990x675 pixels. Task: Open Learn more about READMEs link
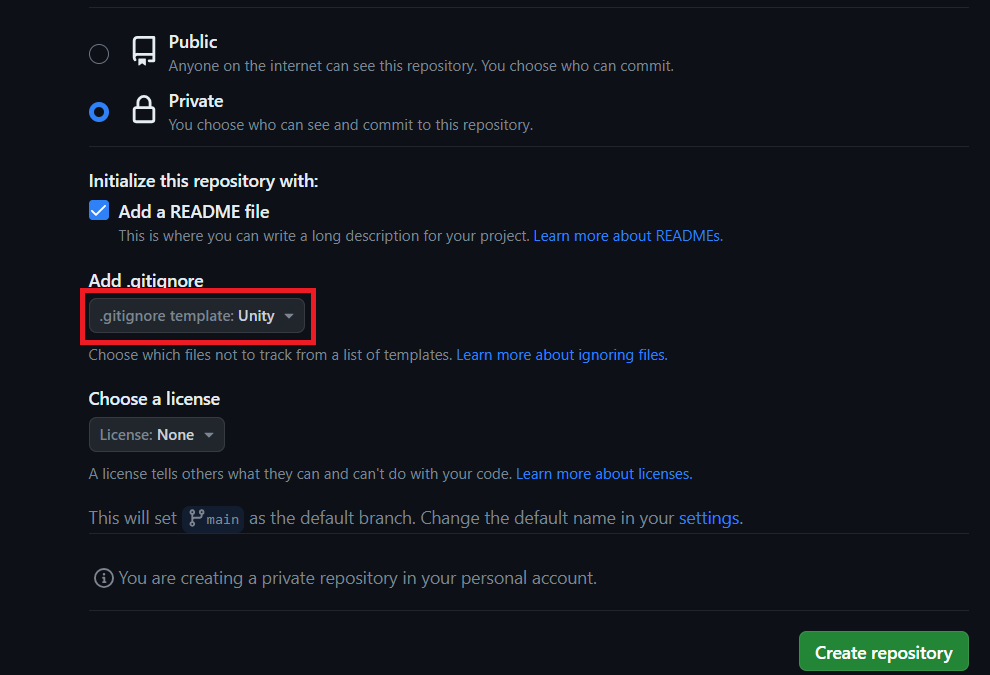(627, 236)
